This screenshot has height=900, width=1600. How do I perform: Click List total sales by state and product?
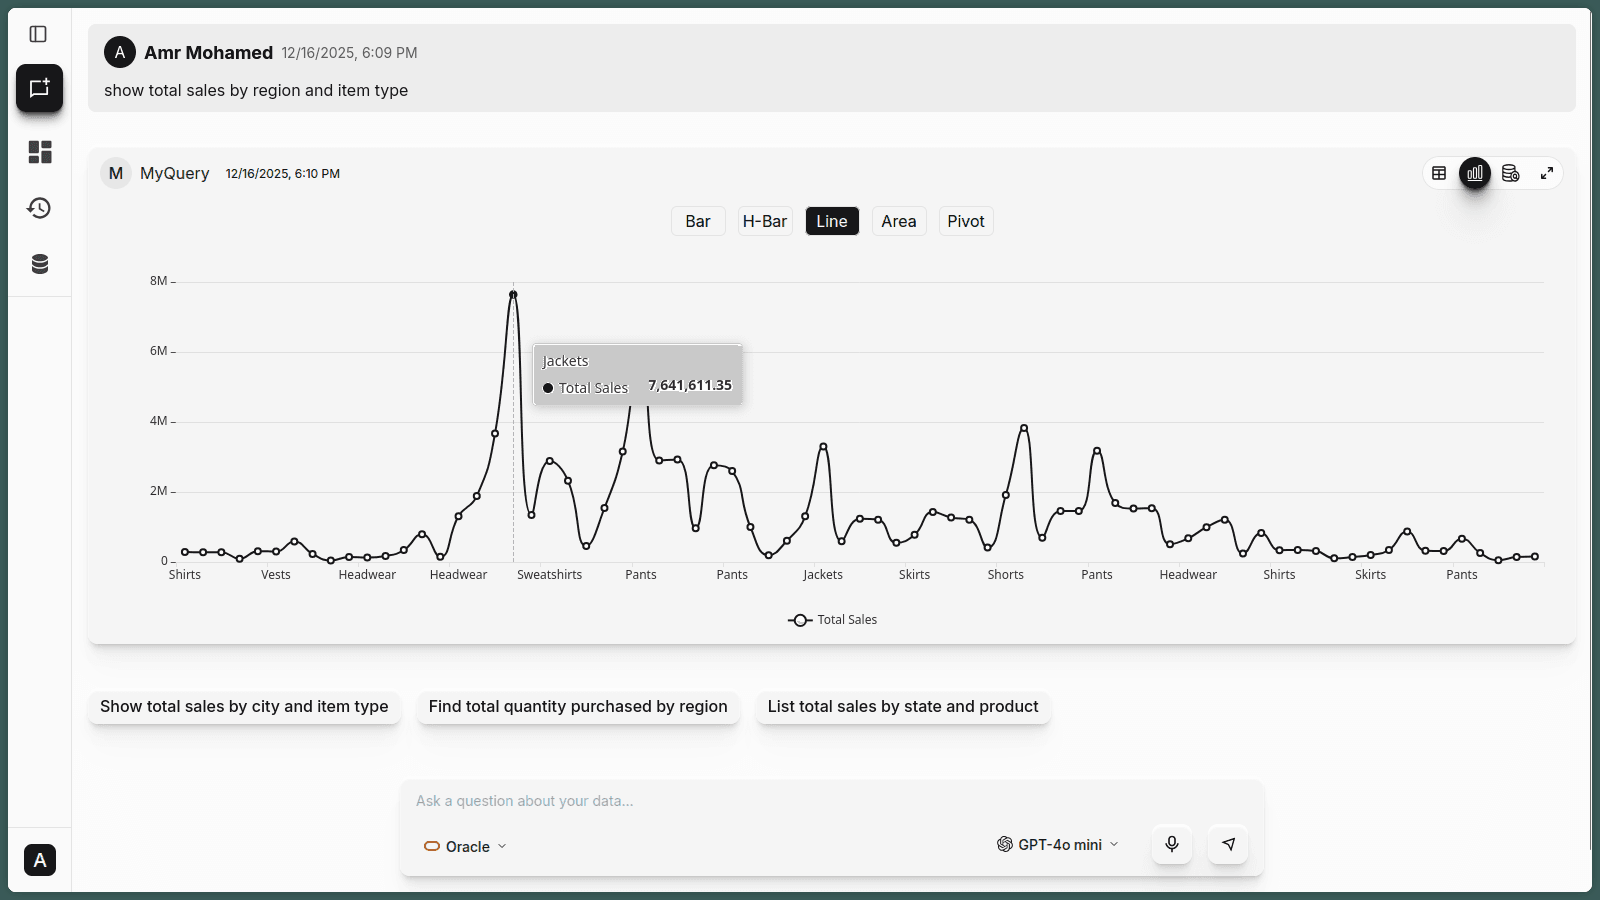coord(902,707)
